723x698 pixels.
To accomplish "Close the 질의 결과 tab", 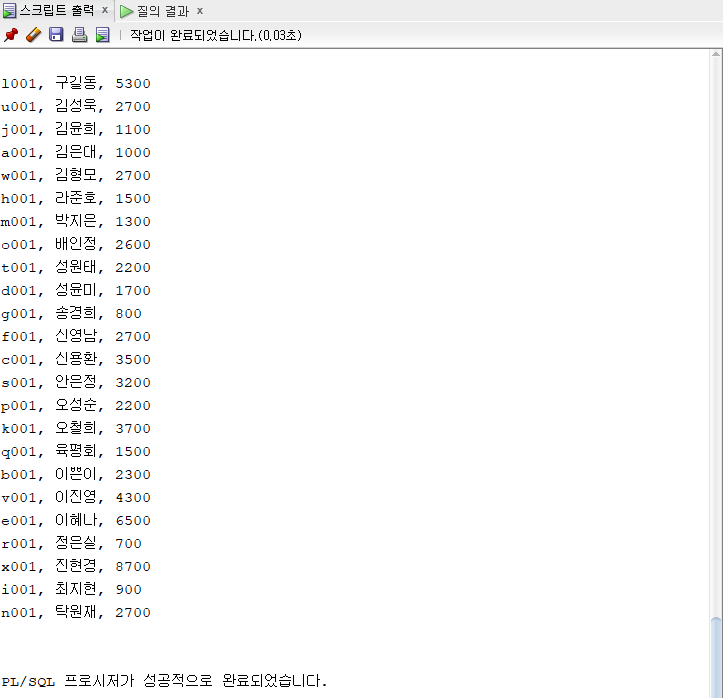I will [200, 11].
